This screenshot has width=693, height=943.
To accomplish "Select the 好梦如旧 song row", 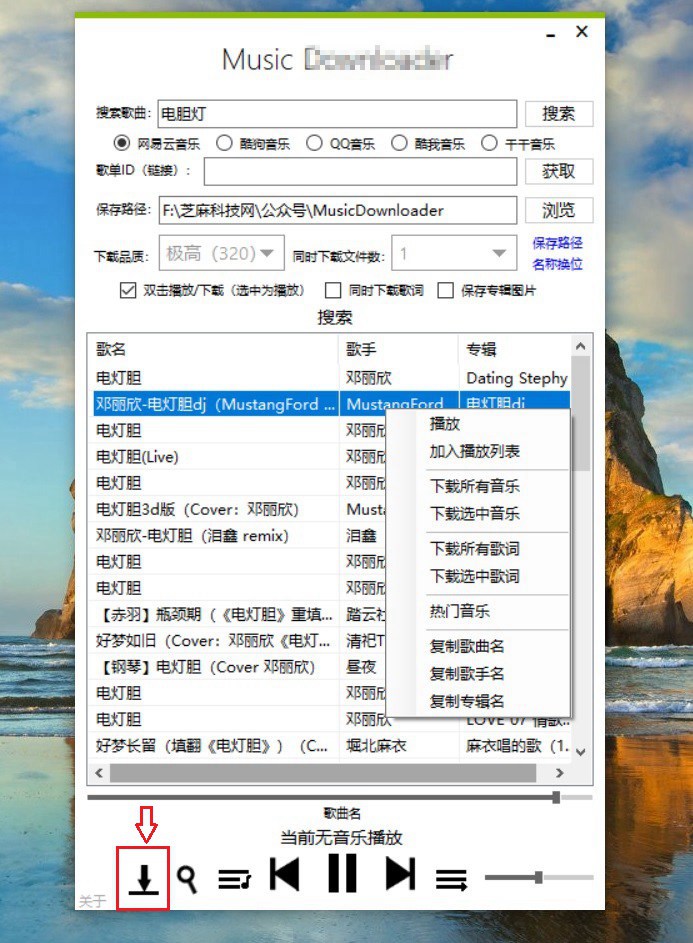I will click(x=214, y=640).
